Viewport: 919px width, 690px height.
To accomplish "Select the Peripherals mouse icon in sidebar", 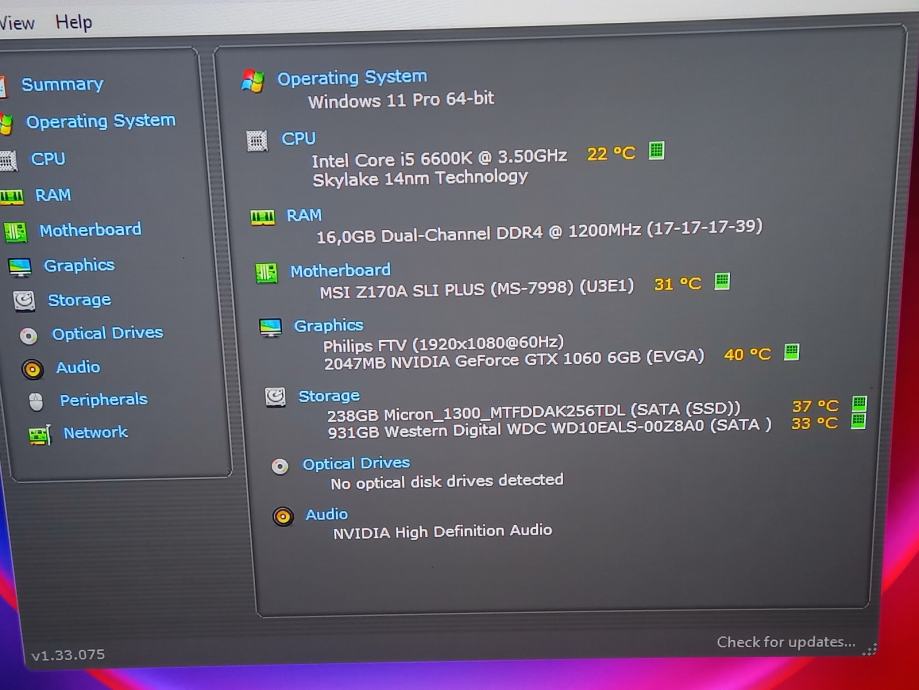I will click(36, 401).
